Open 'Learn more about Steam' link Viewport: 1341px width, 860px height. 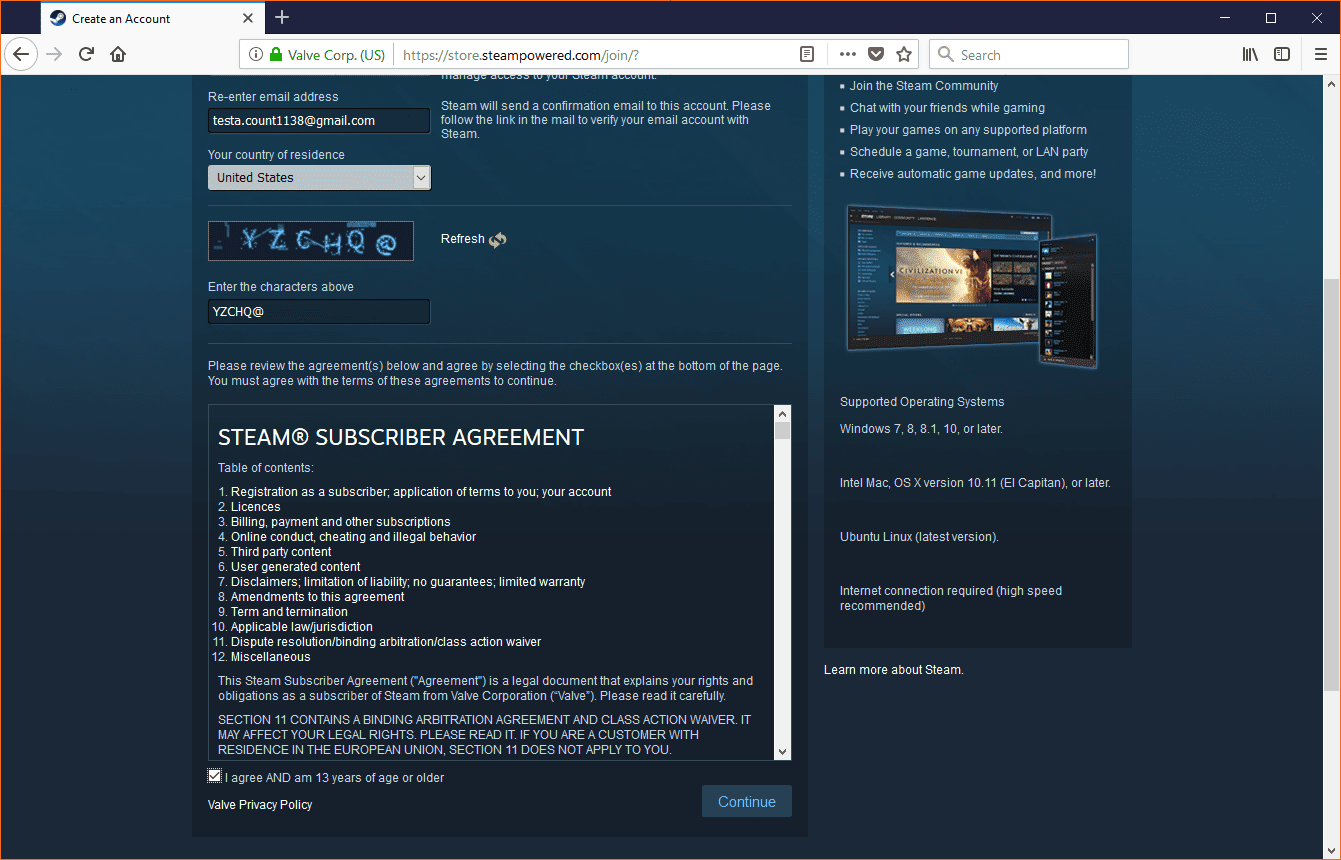894,670
